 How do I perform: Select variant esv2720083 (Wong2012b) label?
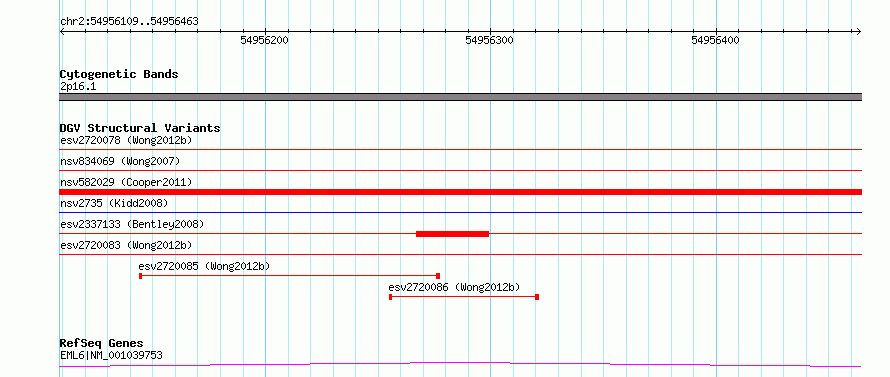pos(126,245)
